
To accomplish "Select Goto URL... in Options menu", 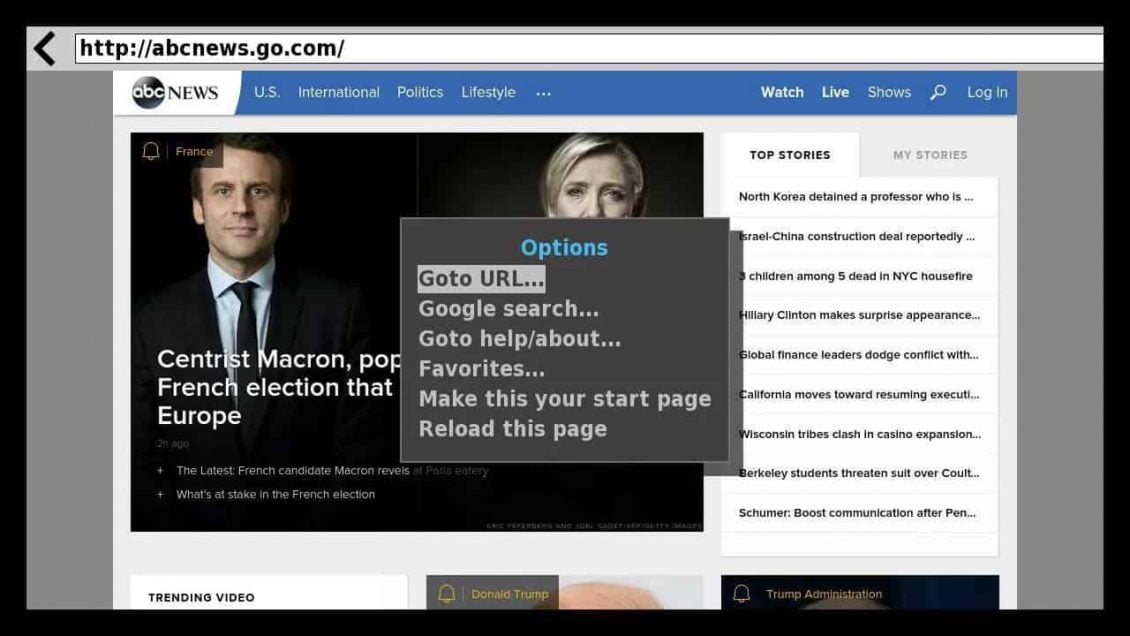I will coord(481,279).
